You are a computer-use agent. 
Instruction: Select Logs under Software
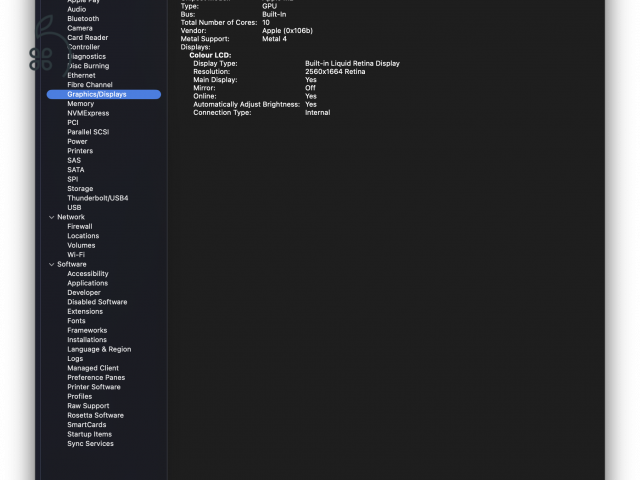pyautogui.click(x=75, y=359)
